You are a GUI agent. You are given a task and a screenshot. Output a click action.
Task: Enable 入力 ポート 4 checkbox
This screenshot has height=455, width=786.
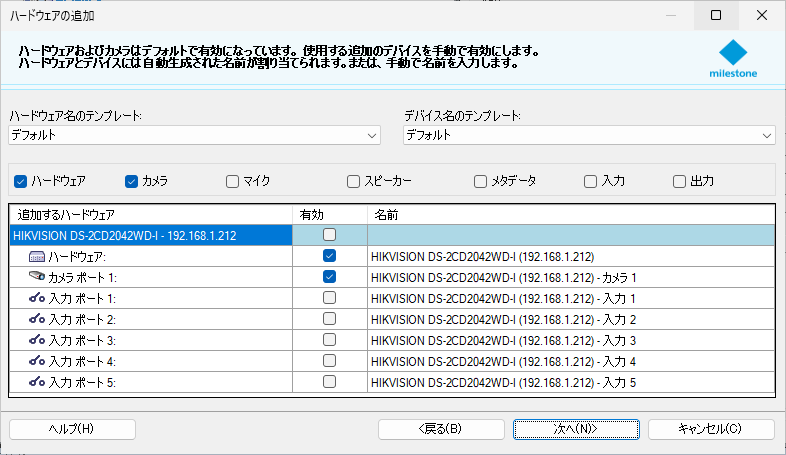pyautogui.click(x=329, y=361)
